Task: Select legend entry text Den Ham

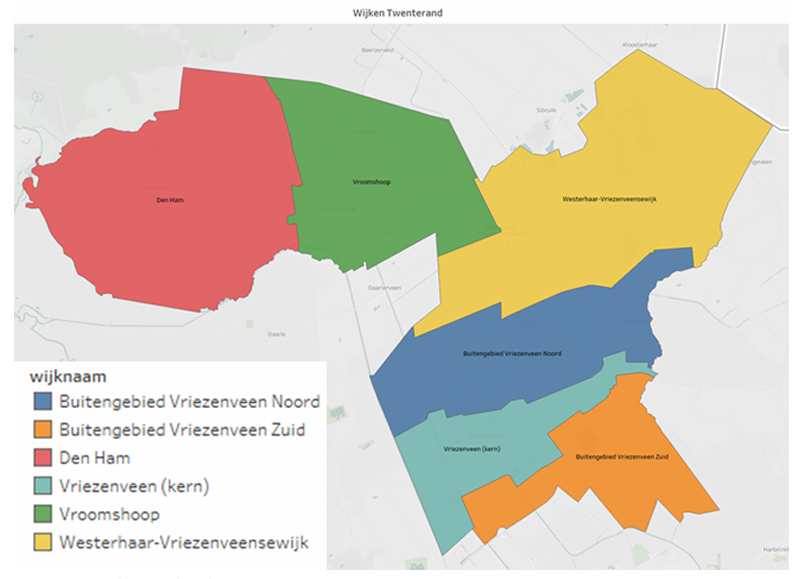Action: click(95, 458)
